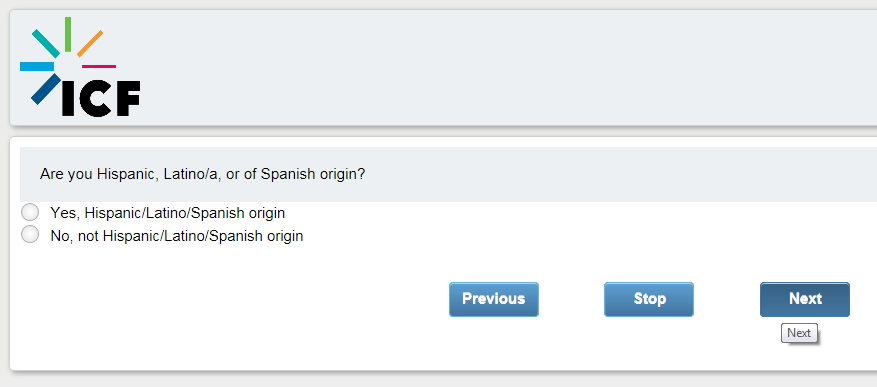The height and width of the screenshot is (387, 877).
Task: Choose the 'Yes, Hispanic/Latino/Spanish origin' label text
Action: point(168,213)
